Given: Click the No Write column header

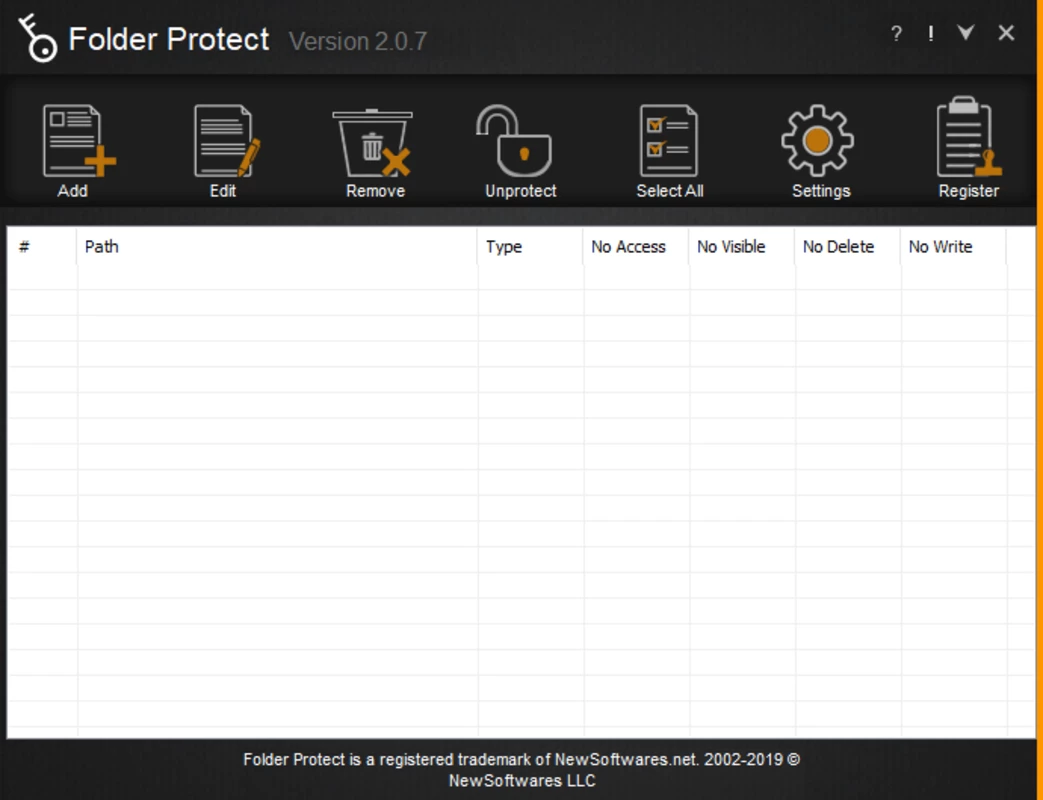Looking at the screenshot, I should (x=953, y=247).
